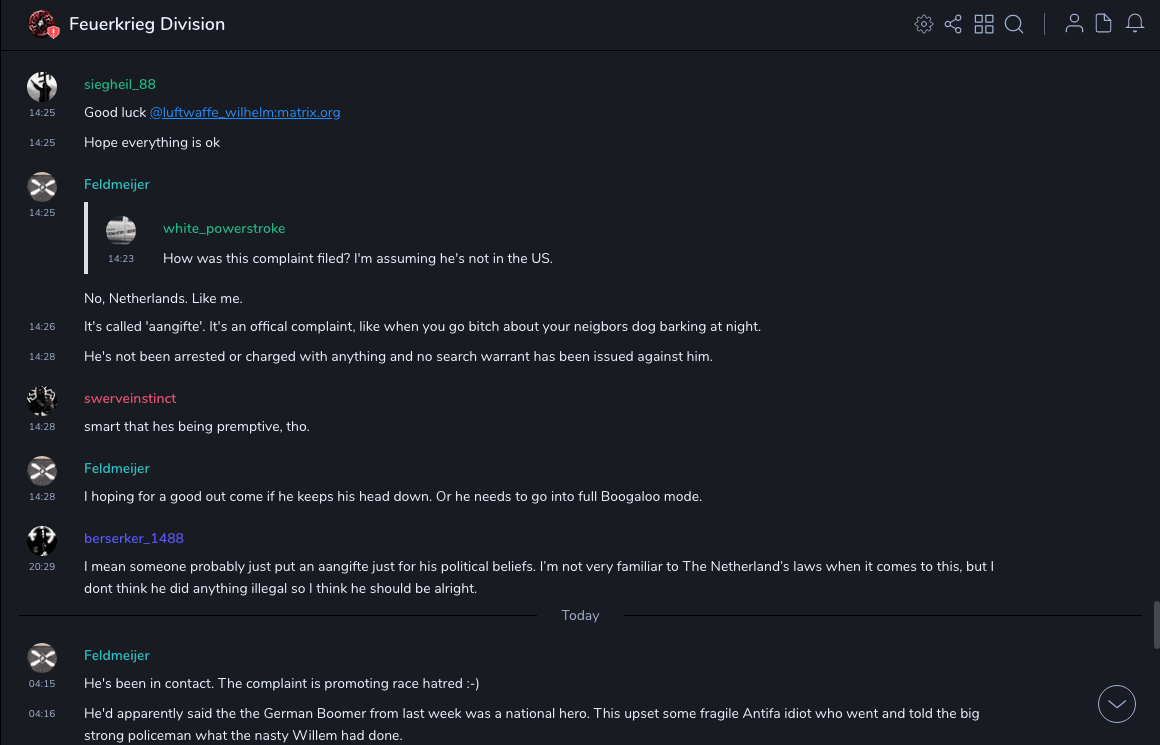Select the swerveinstinct username
1160x745 pixels.
130,398
